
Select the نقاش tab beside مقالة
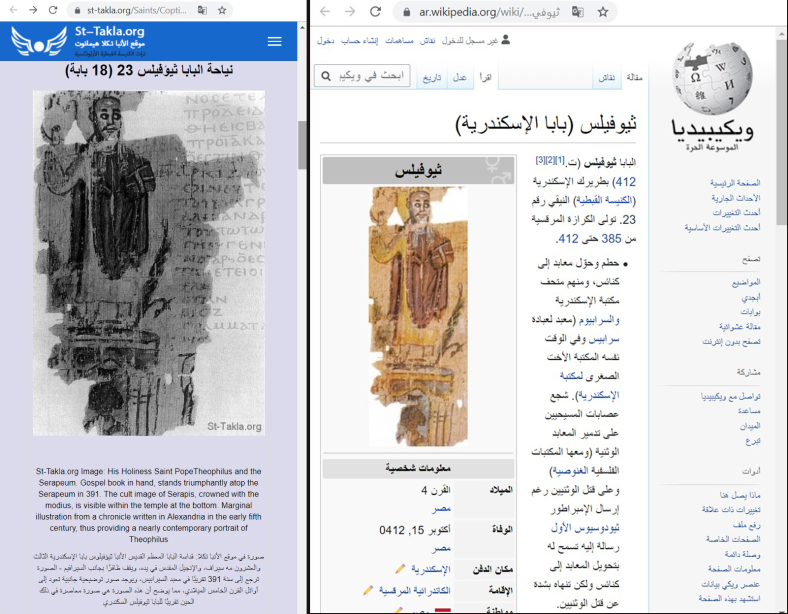607,77
